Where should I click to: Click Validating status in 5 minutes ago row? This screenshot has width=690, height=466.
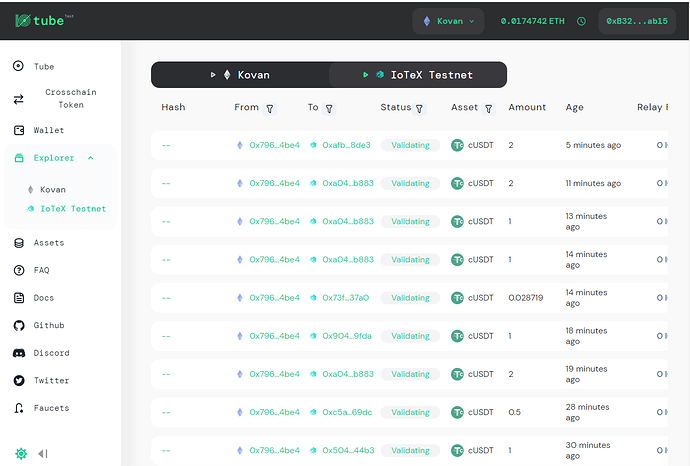[x=410, y=145]
